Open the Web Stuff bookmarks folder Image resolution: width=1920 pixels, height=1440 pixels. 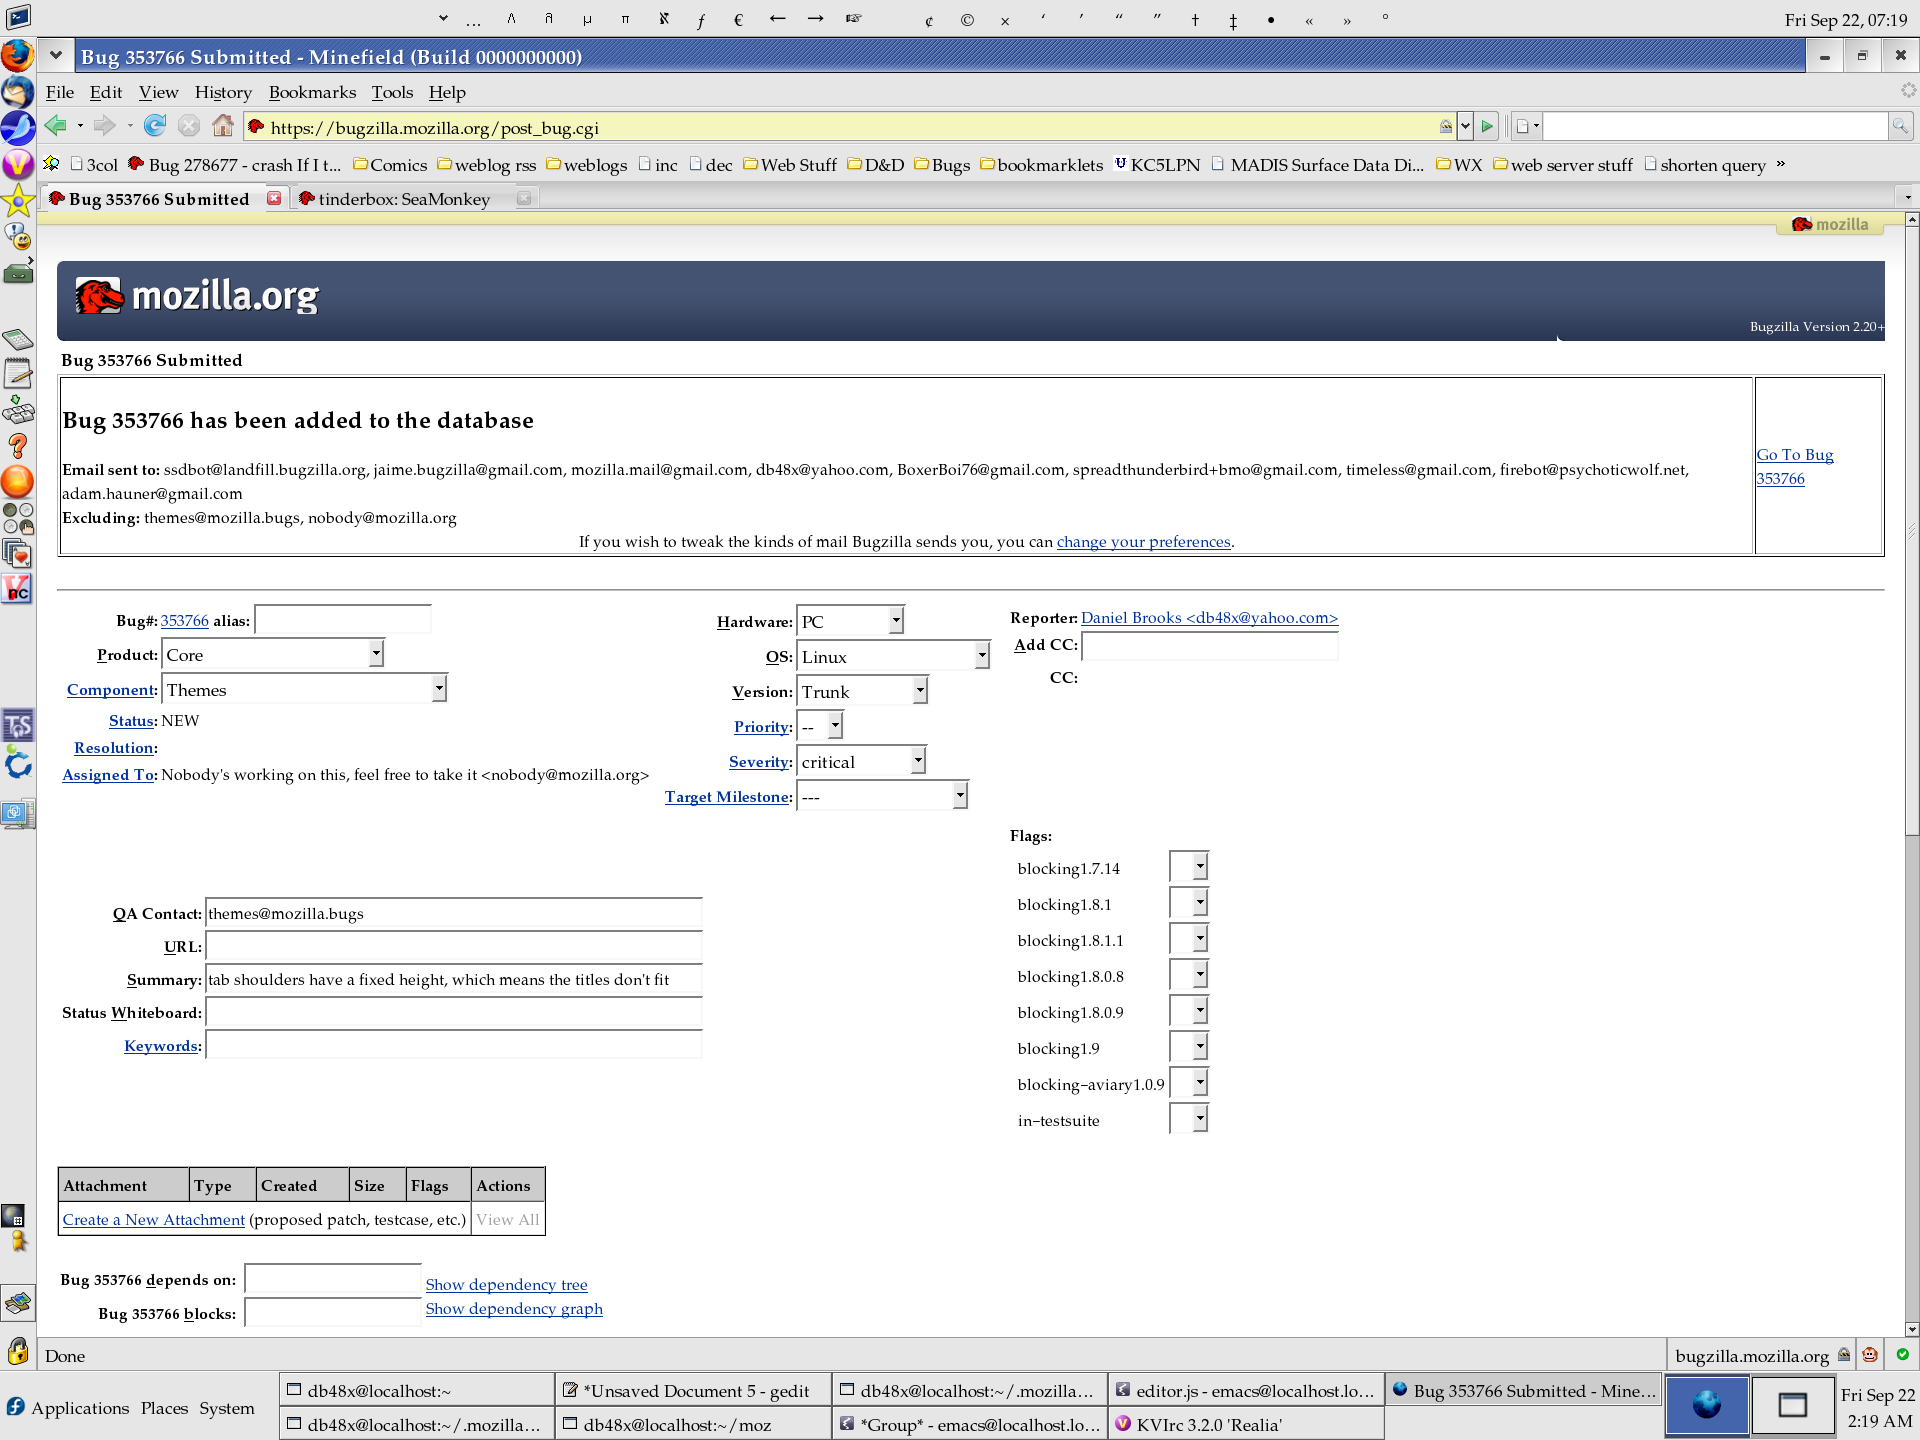[x=790, y=165]
